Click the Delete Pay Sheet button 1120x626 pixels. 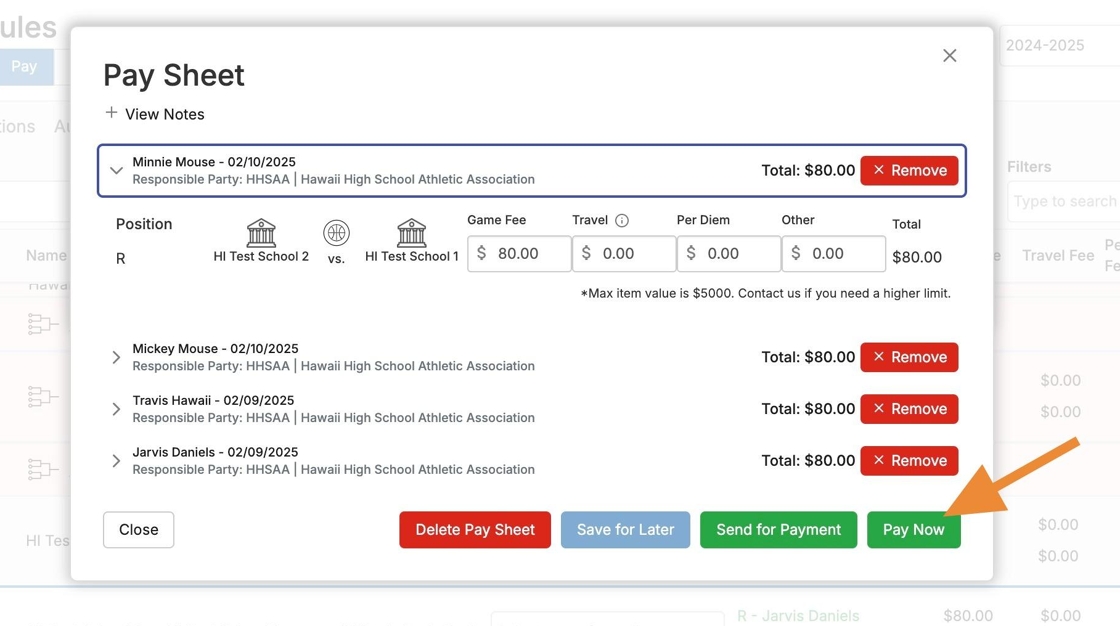tap(475, 530)
